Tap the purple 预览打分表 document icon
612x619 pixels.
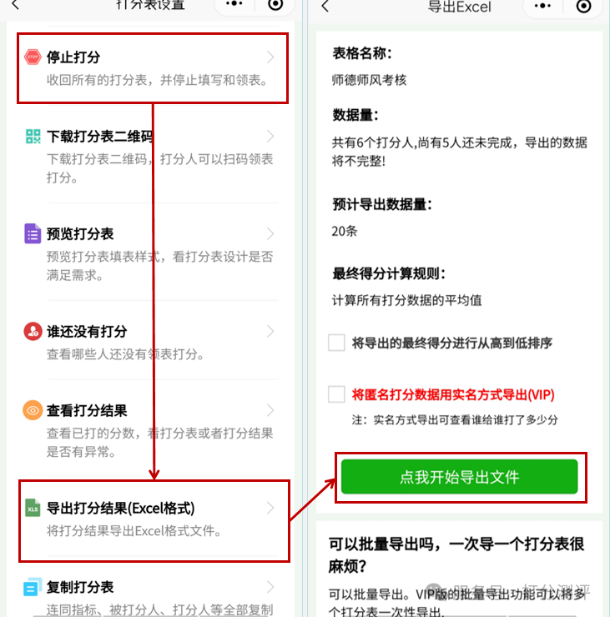click(x=33, y=233)
